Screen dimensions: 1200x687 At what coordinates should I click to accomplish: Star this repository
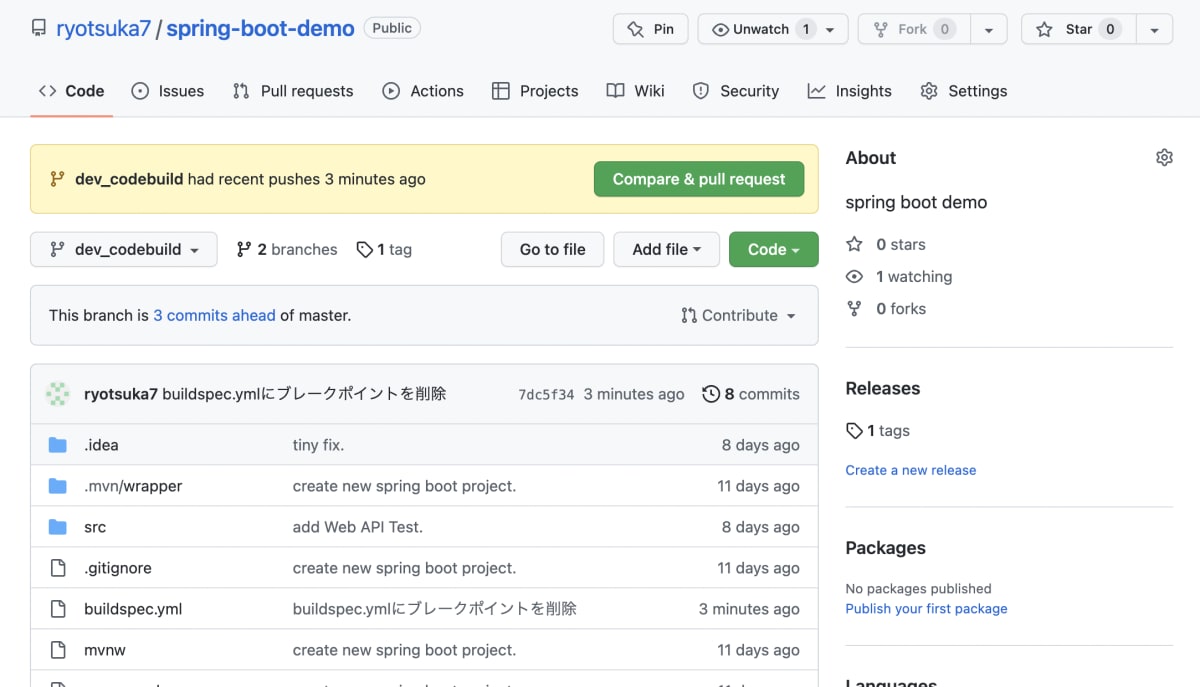(x=1078, y=29)
